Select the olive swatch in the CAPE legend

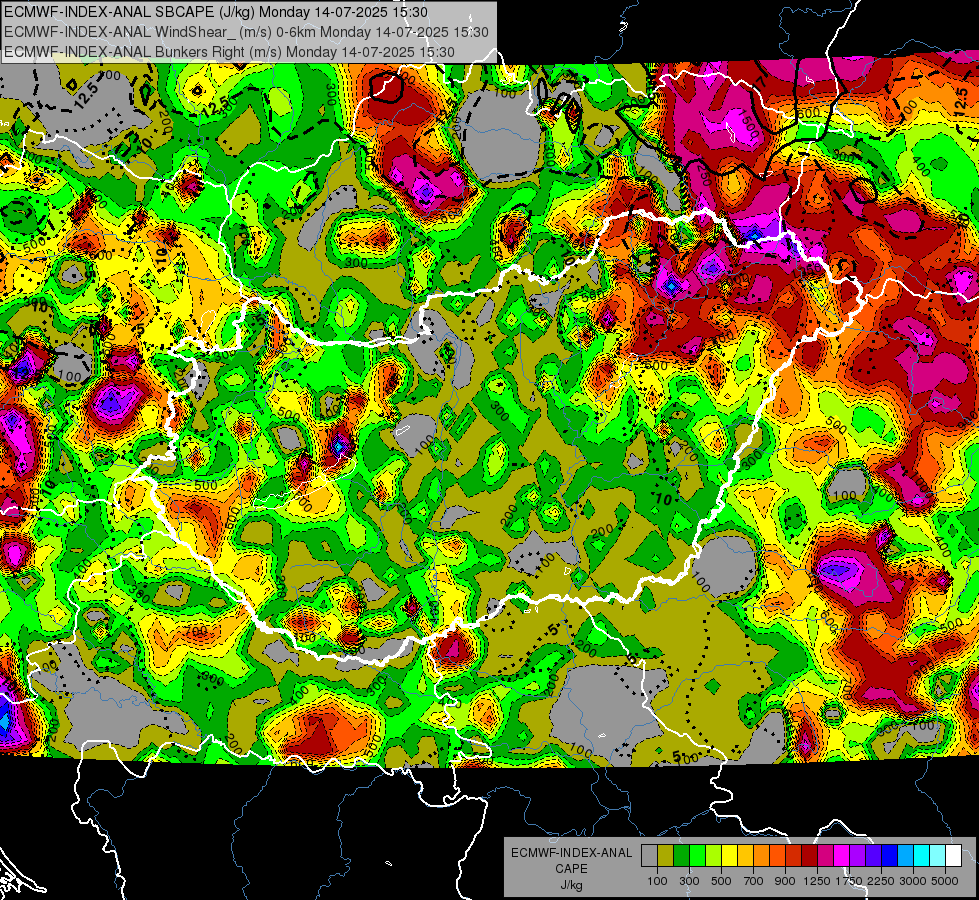tap(666, 856)
